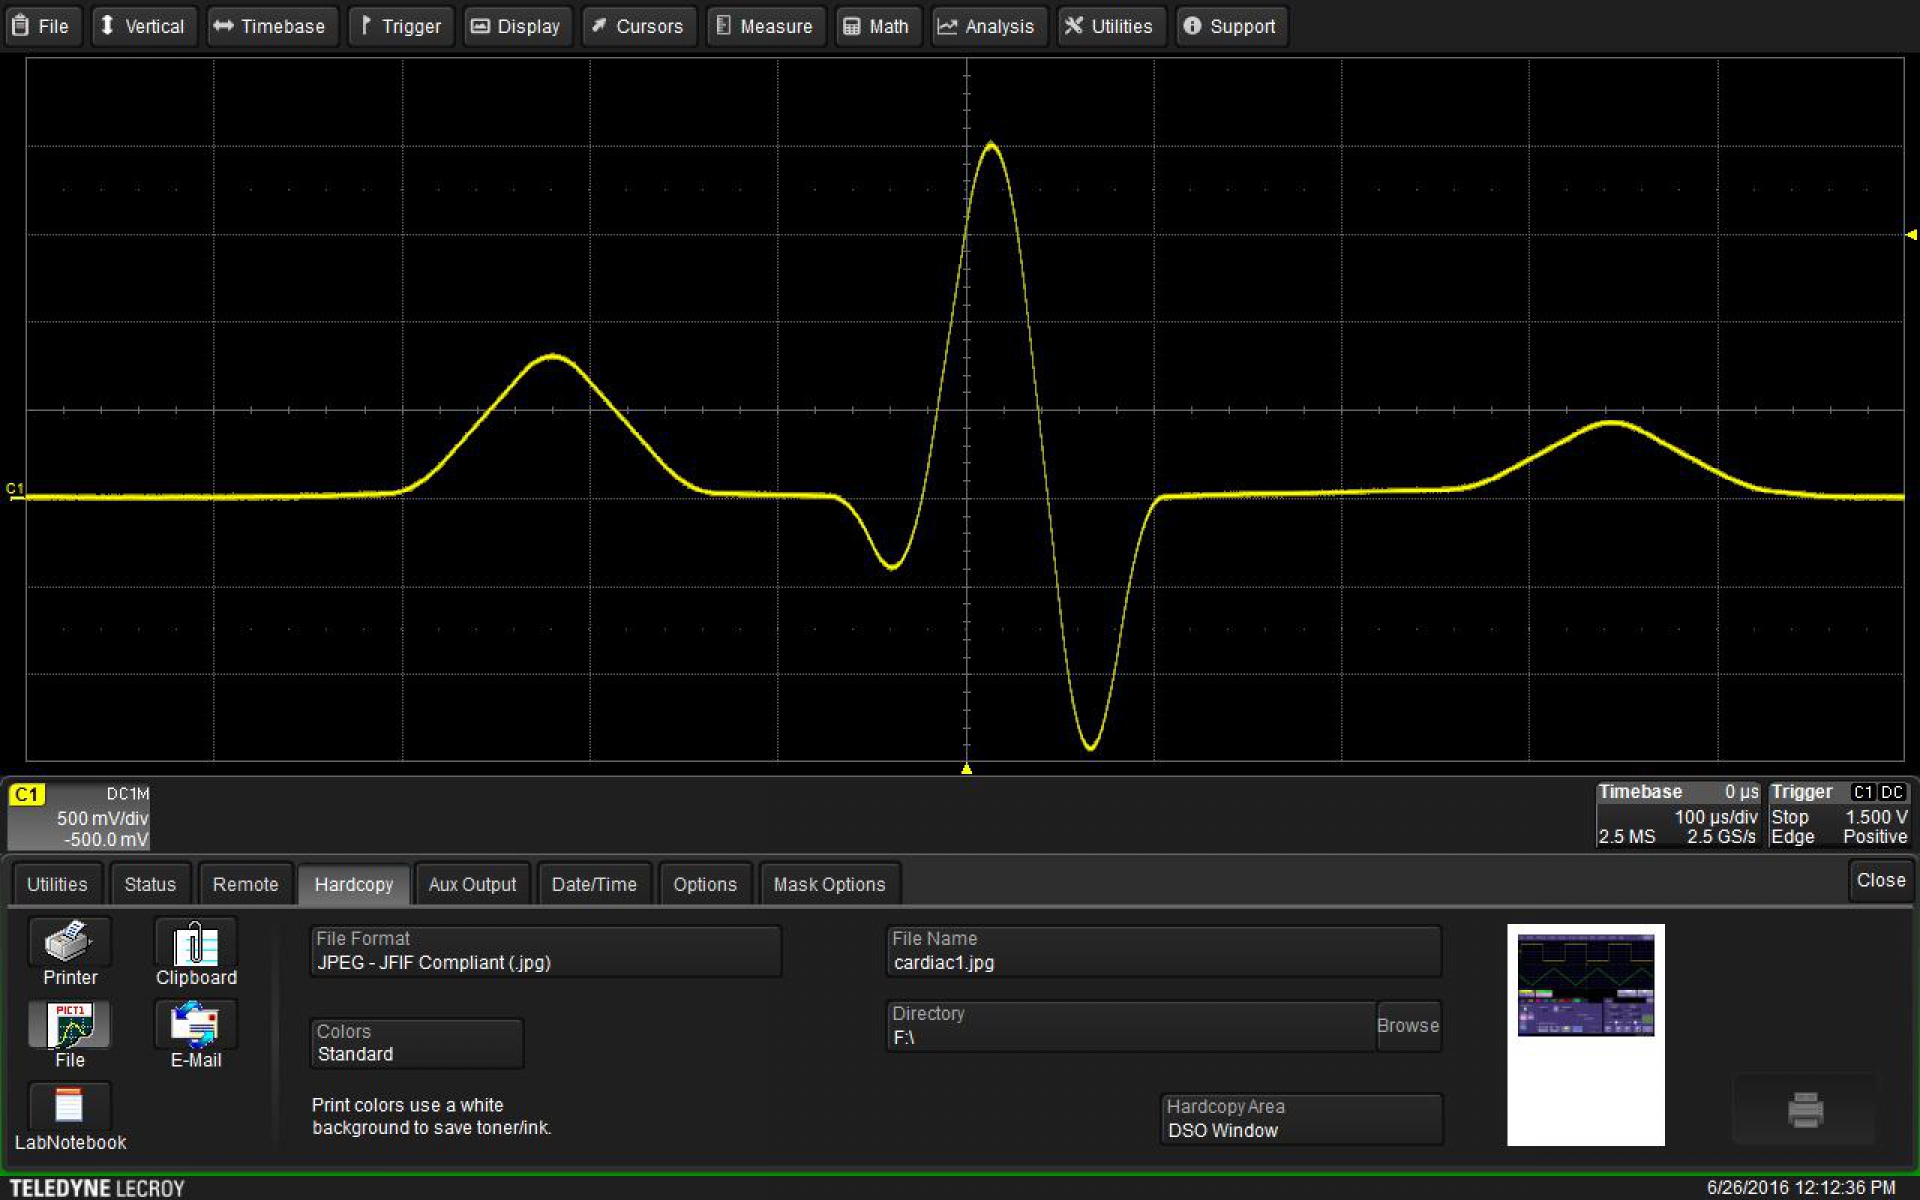Click the C1 channel descriptor box

pyautogui.click(x=79, y=816)
